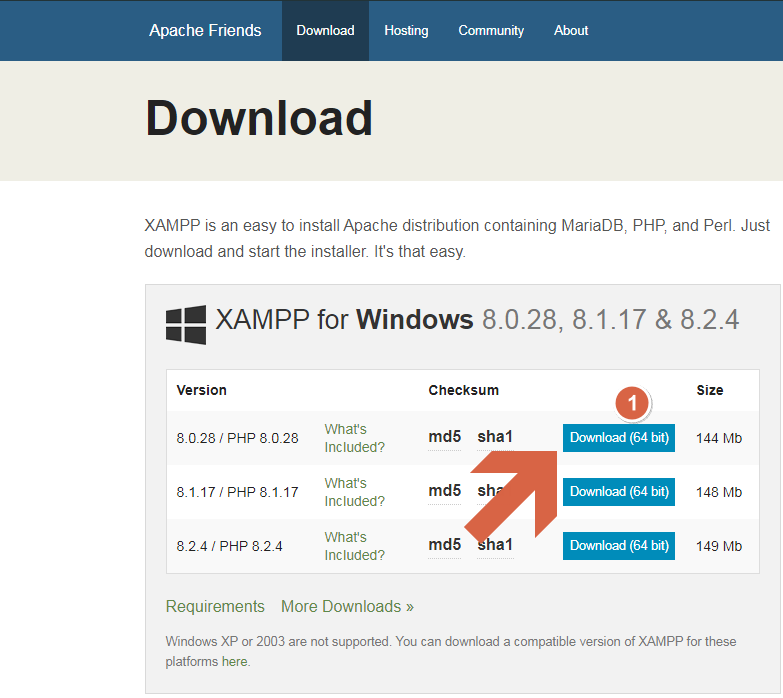The width and height of the screenshot is (783, 698).
Task: Open the Hosting navigation item
Action: pos(406,30)
